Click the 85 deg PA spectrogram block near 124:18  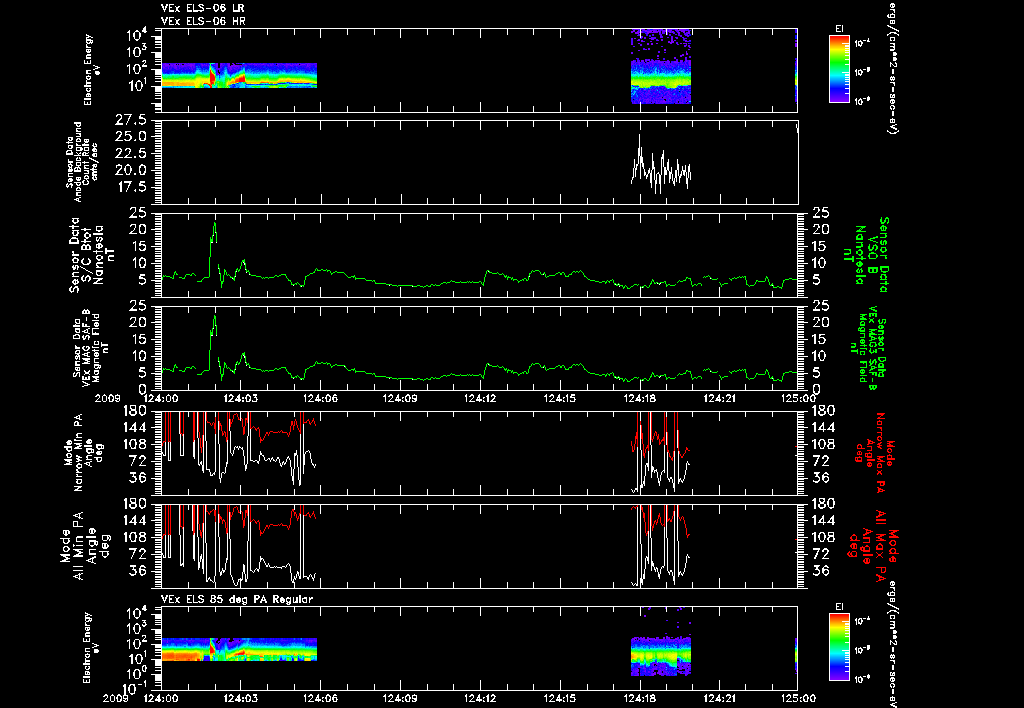pos(661,656)
